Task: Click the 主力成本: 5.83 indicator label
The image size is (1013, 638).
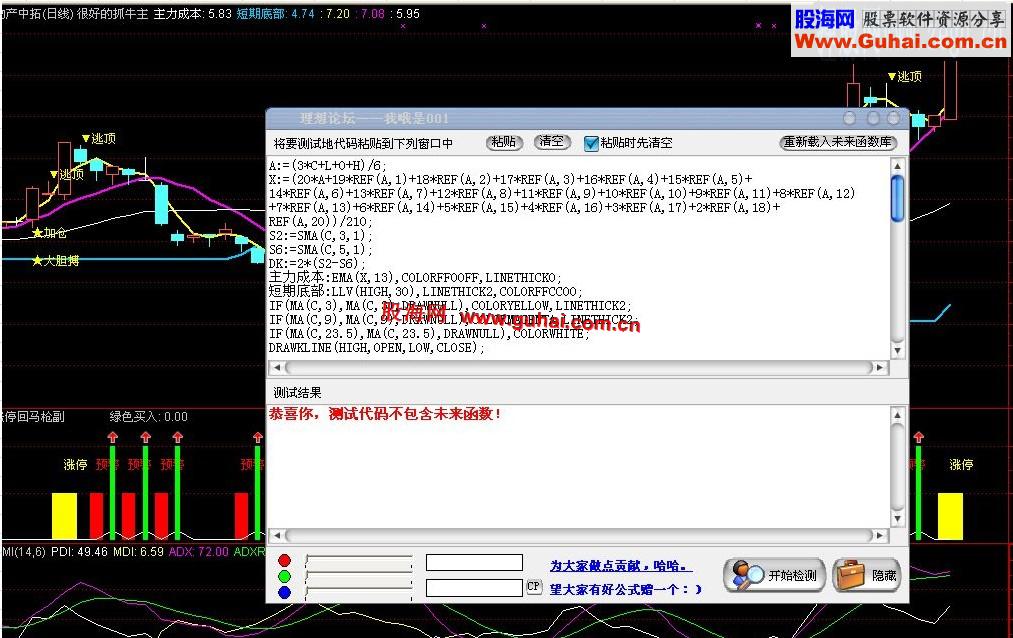Action: 193,14
